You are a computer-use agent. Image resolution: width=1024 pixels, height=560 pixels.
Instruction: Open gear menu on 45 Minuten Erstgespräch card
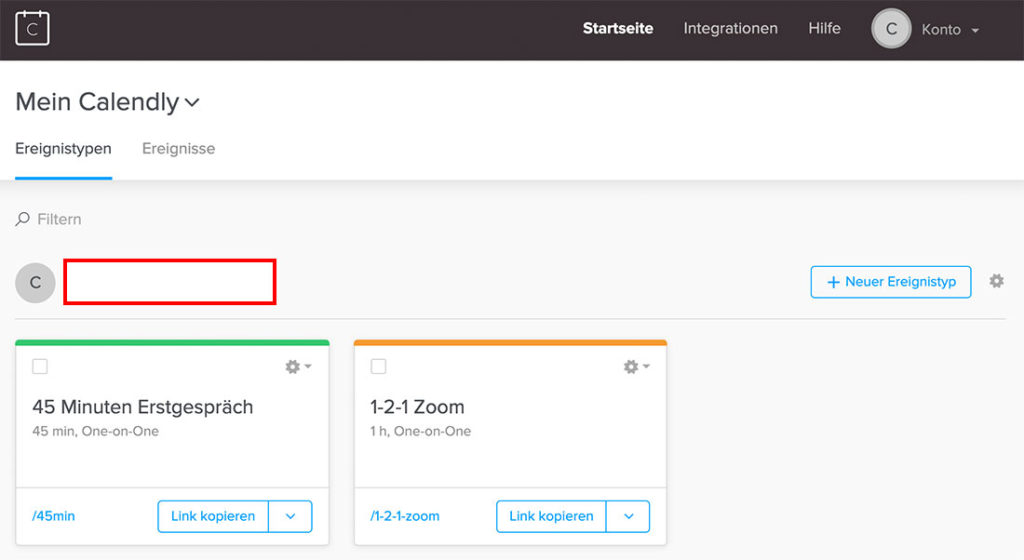coord(298,367)
